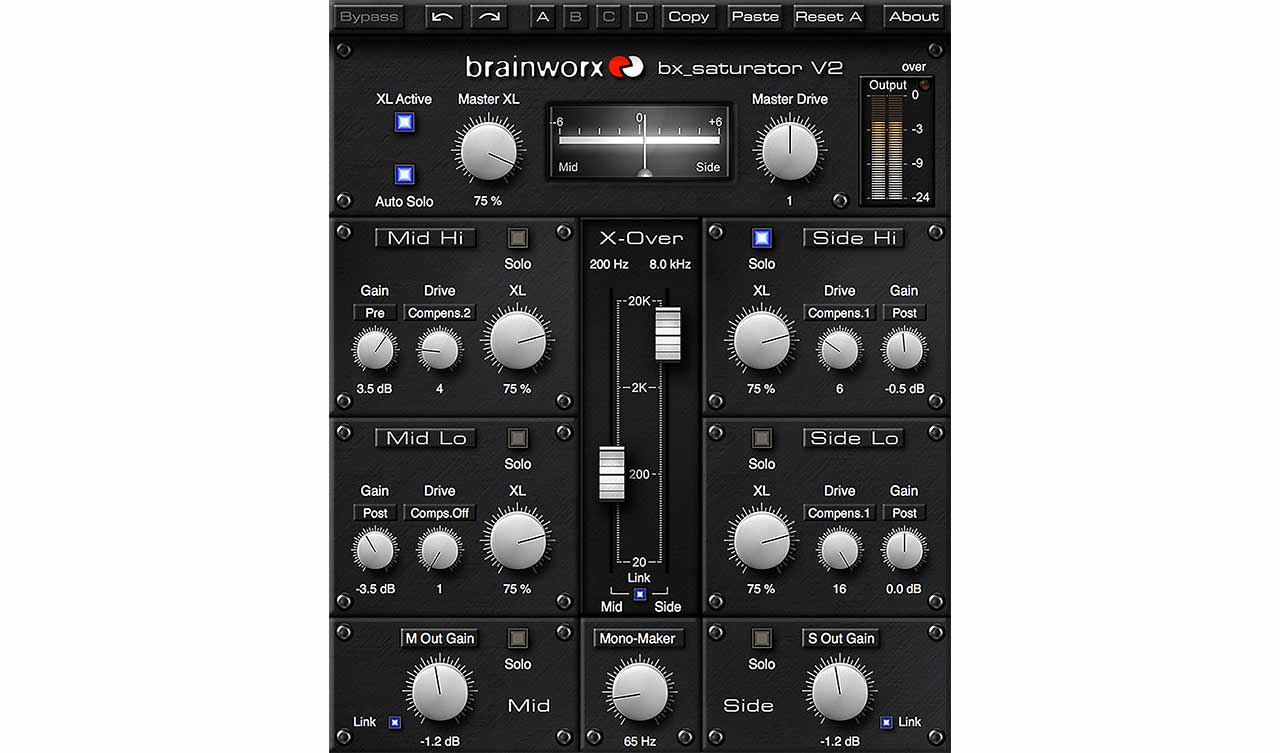
Task: Click the Mid Hi XL knob
Action: [517, 340]
